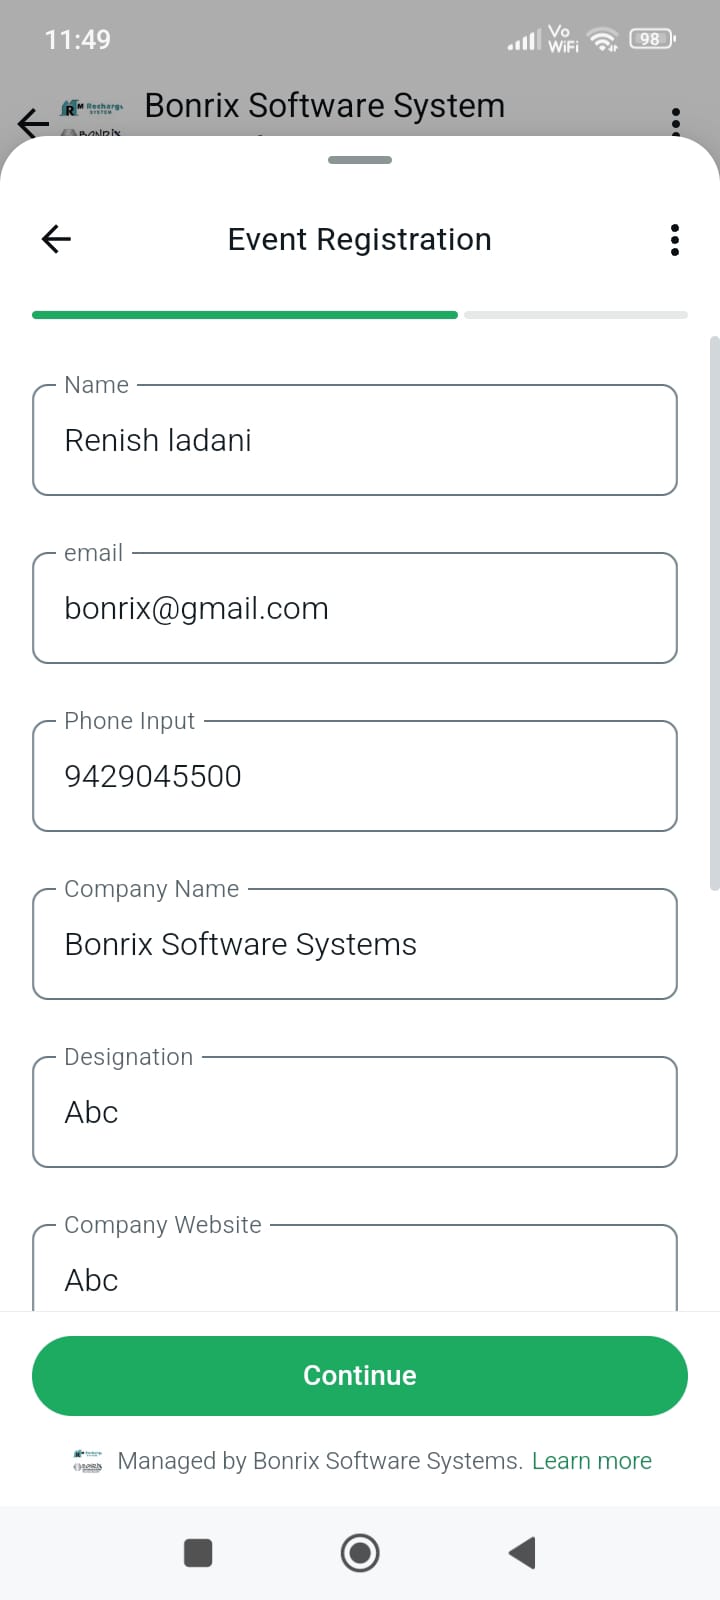The image size is (720, 1600).
Task: Select the email input field
Action: tap(355, 609)
